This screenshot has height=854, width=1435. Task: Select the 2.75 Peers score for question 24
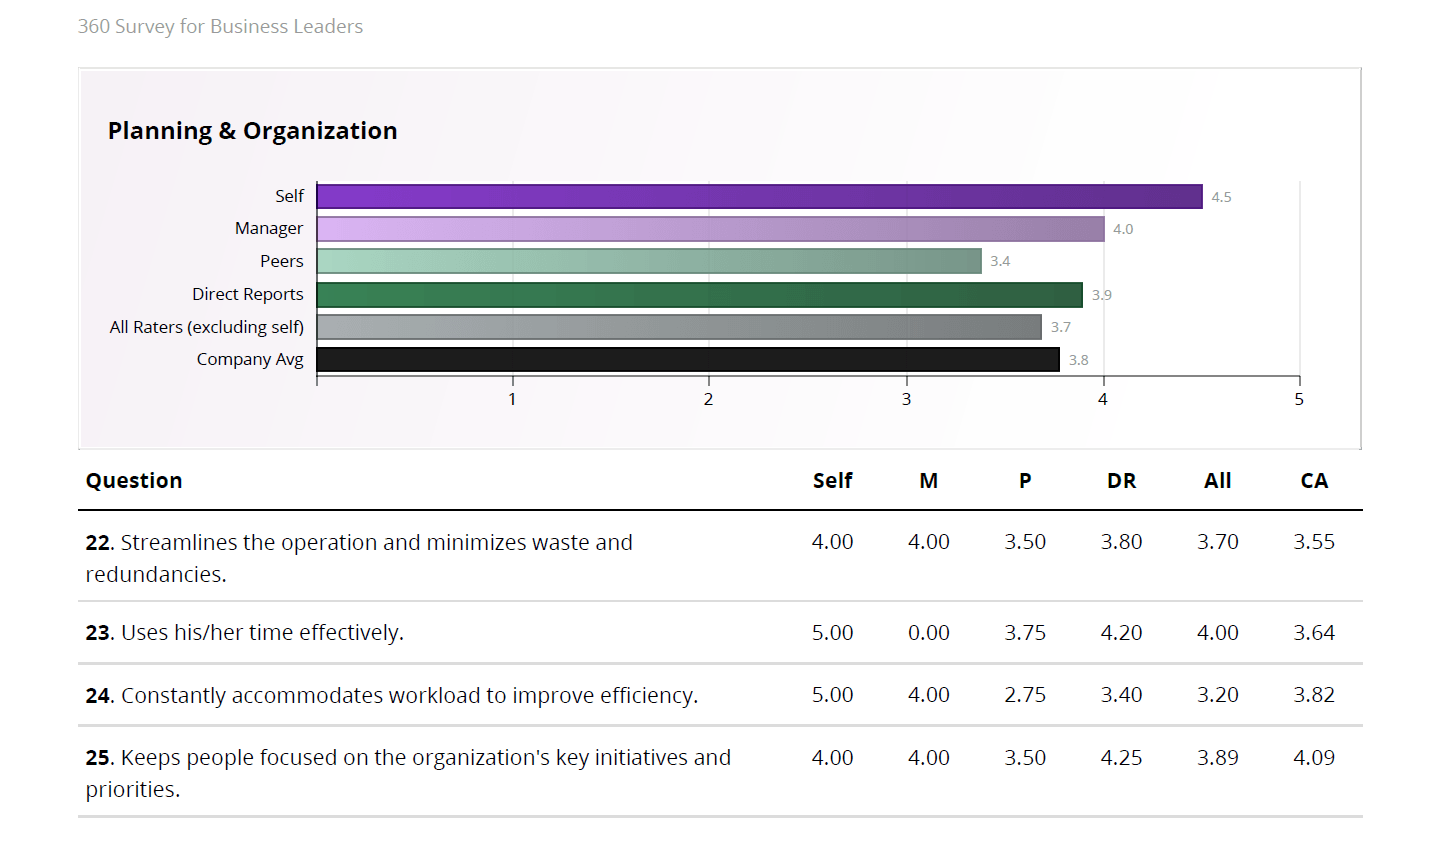(x=1025, y=695)
